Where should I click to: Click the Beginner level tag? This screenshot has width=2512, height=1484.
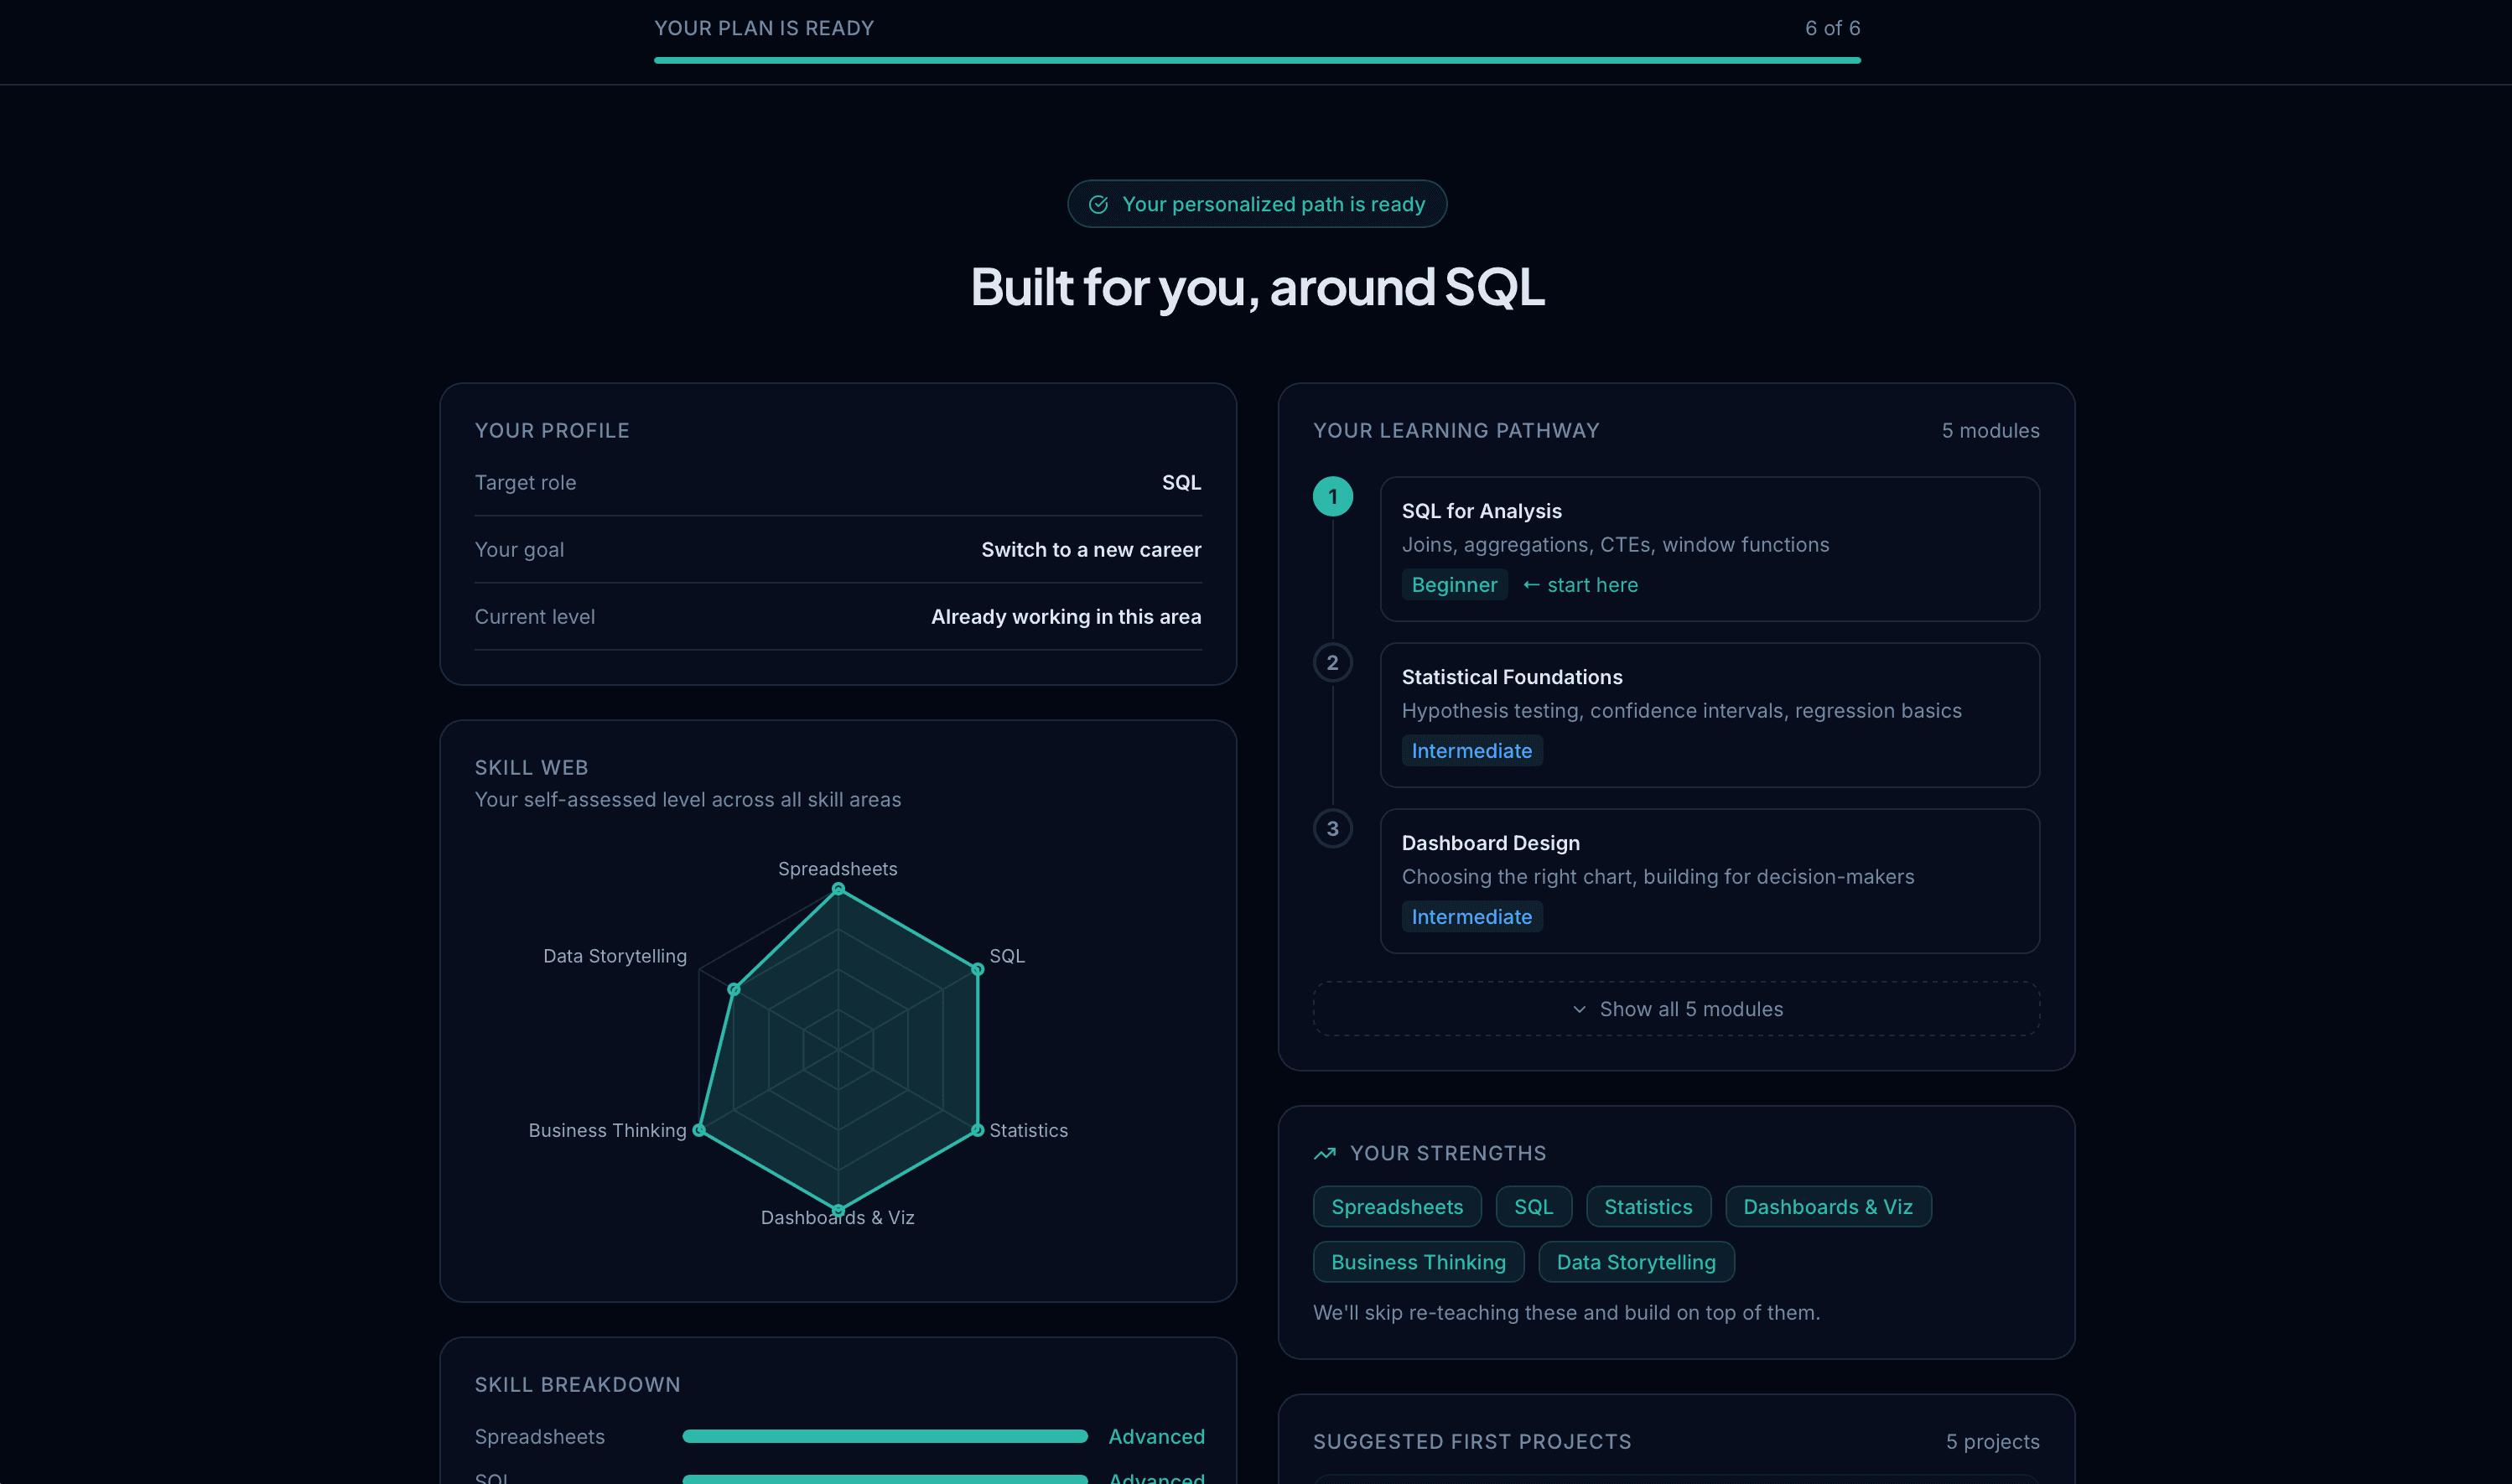[1454, 585]
